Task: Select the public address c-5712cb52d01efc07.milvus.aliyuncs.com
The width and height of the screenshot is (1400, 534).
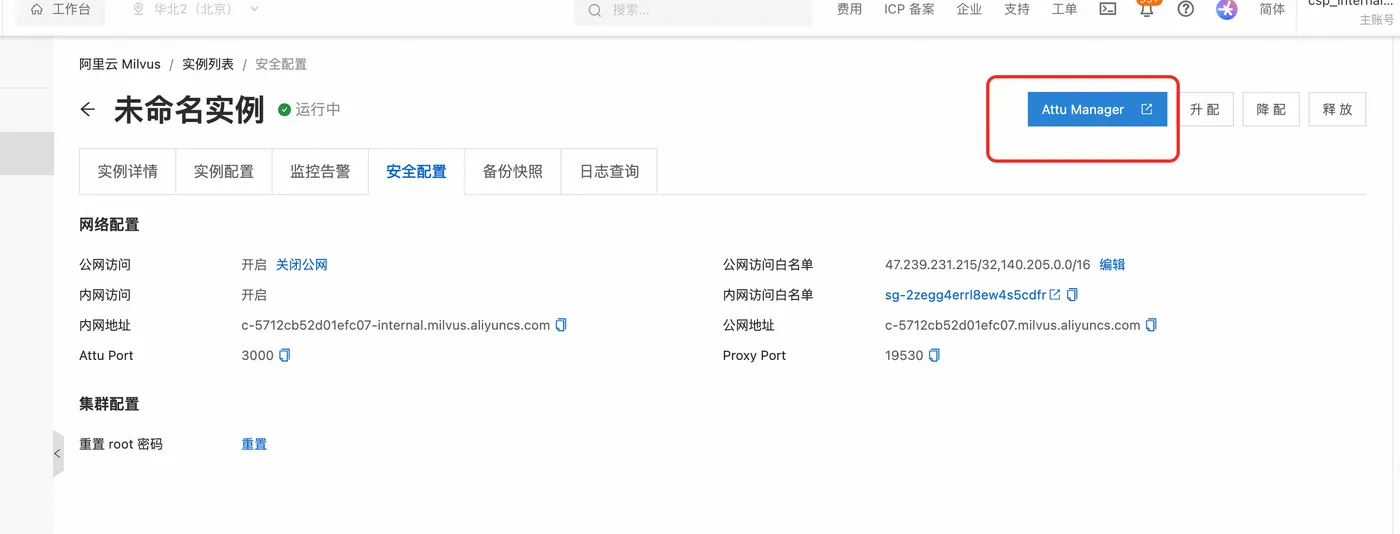Action: [1013, 325]
